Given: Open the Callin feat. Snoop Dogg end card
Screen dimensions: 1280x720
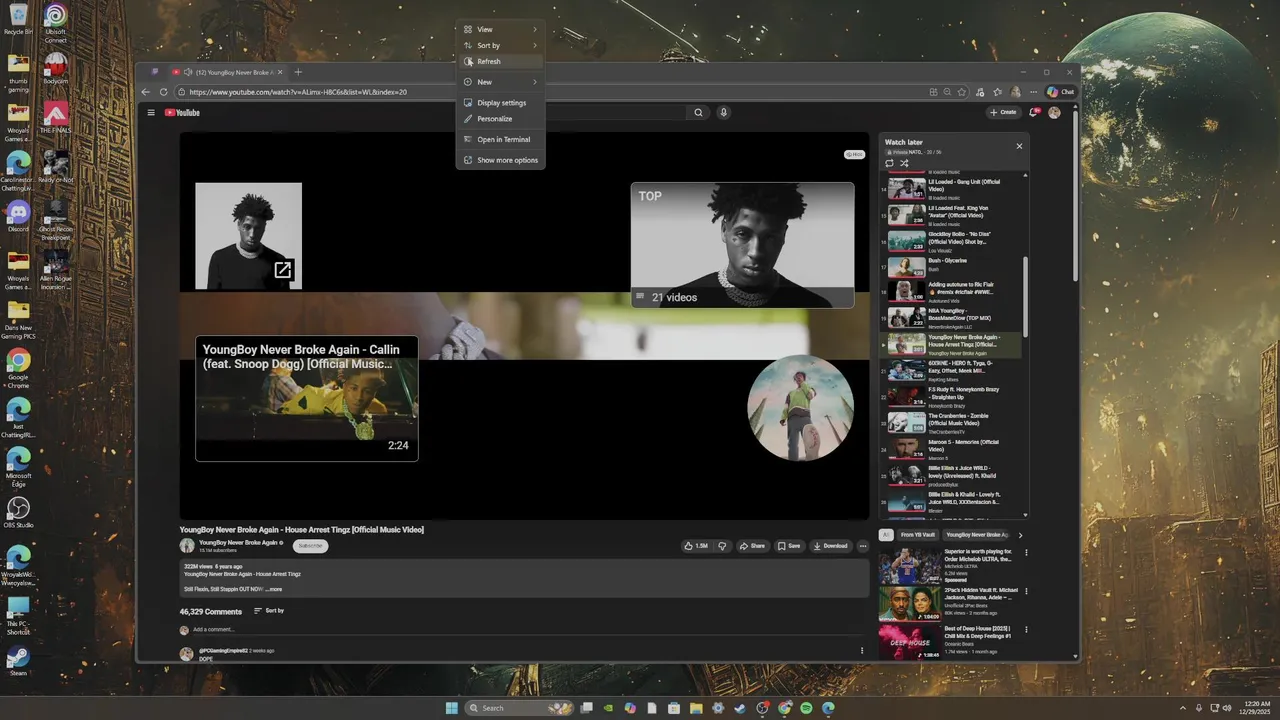Looking at the screenshot, I should [307, 398].
